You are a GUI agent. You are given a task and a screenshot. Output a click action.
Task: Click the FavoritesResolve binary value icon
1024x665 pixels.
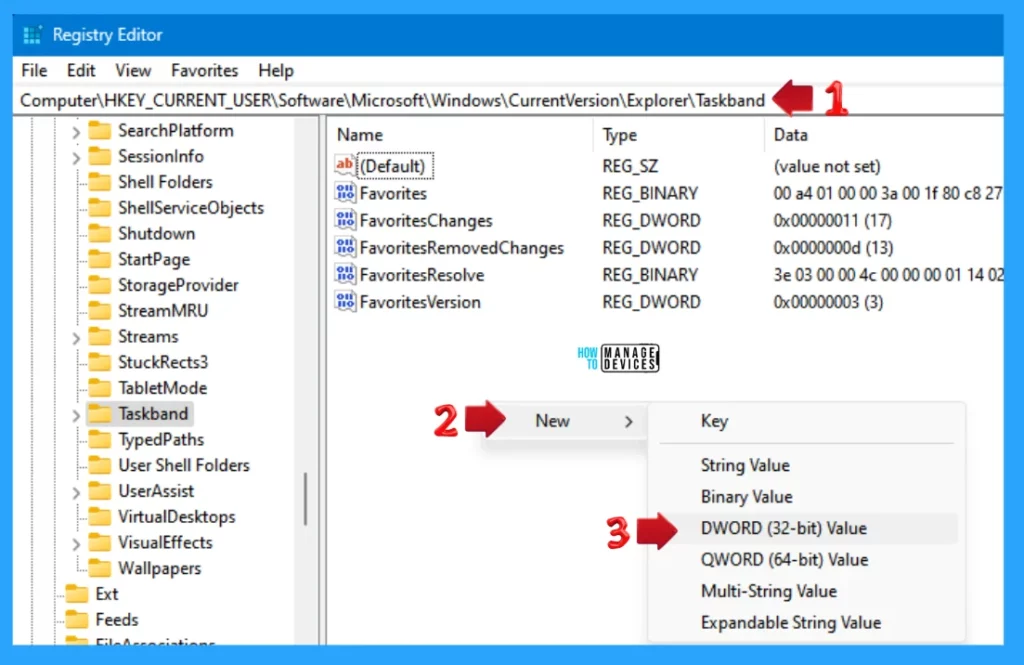(345, 274)
